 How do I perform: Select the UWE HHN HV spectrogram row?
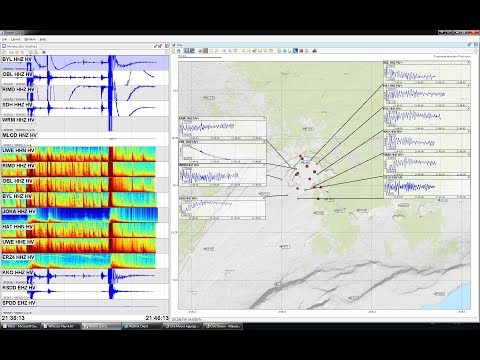point(85,154)
